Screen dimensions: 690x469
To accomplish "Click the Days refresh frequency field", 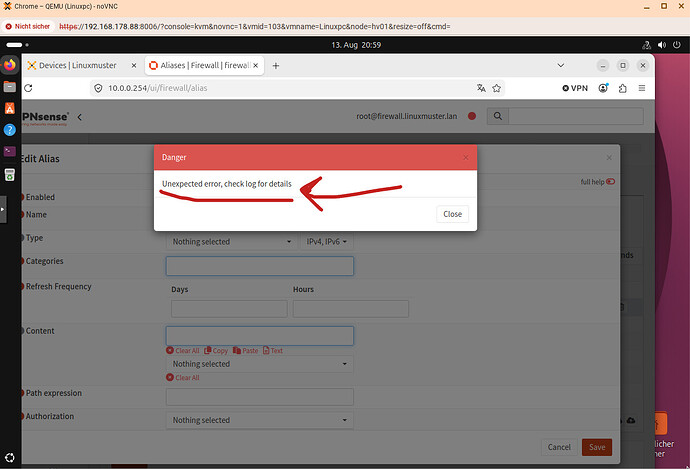I will pos(229,309).
